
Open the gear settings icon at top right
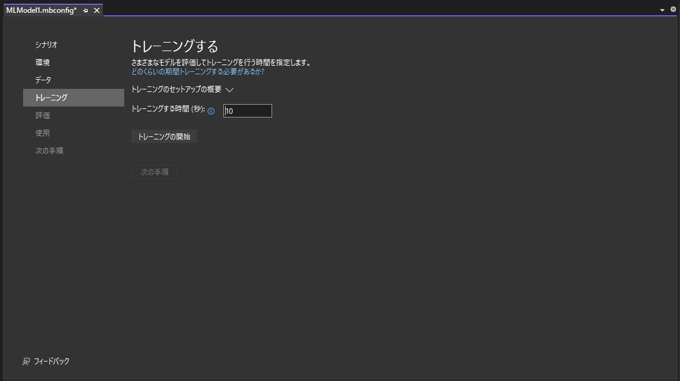tap(673, 9)
